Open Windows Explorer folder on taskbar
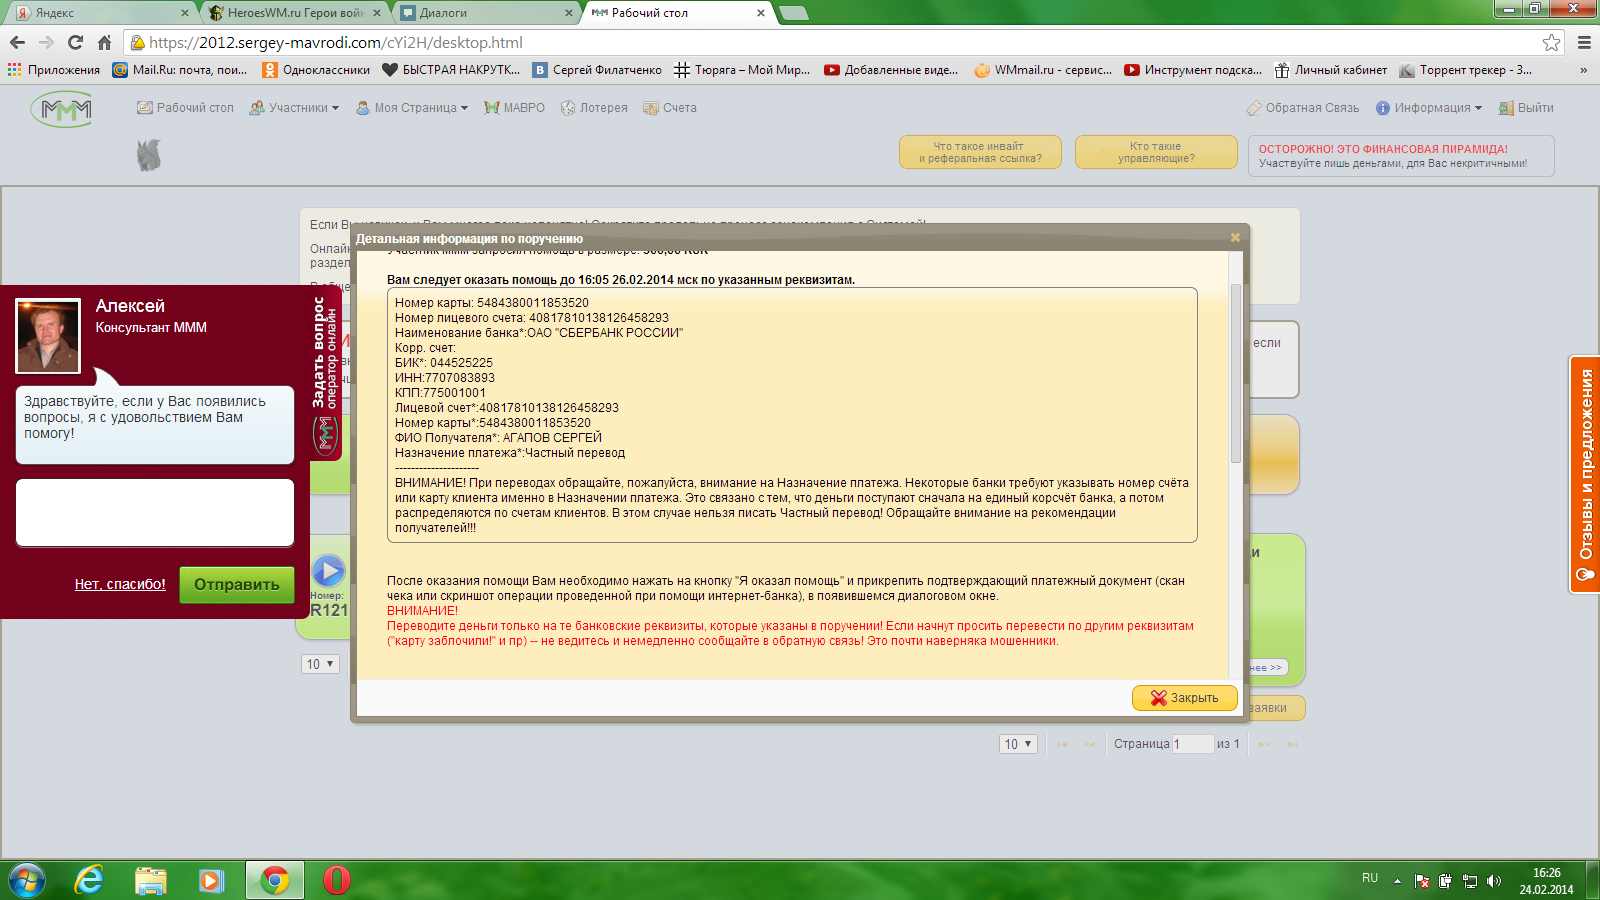1600x900 pixels. coord(151,880)
